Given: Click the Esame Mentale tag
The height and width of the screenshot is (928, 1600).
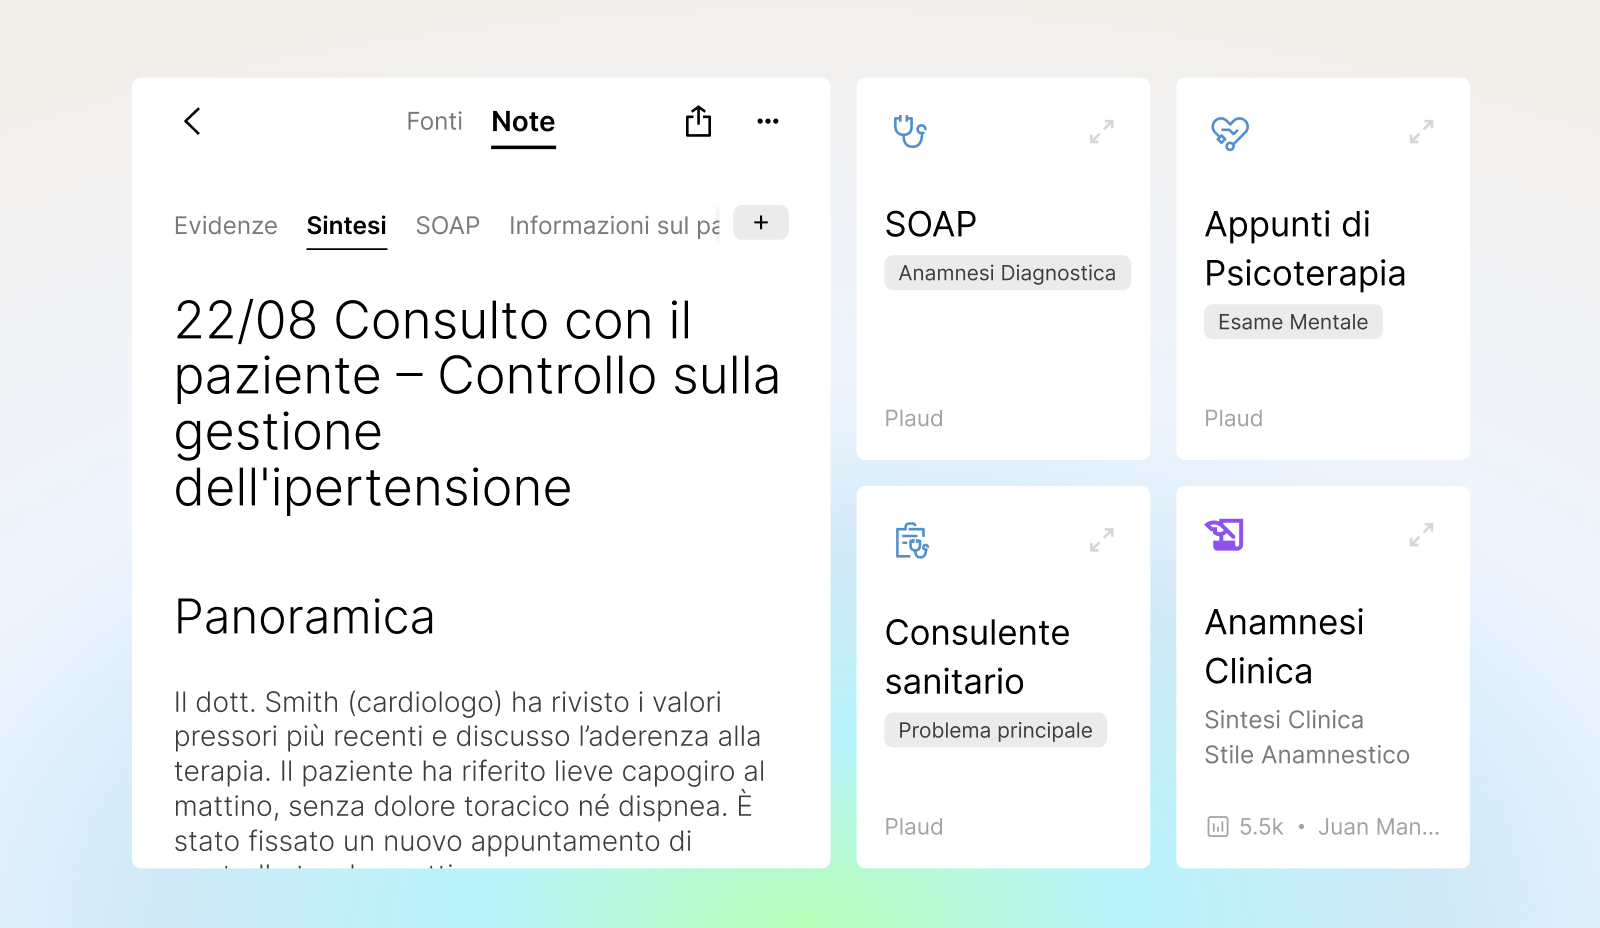Looking at the screenshot, I should [1292, 322].
